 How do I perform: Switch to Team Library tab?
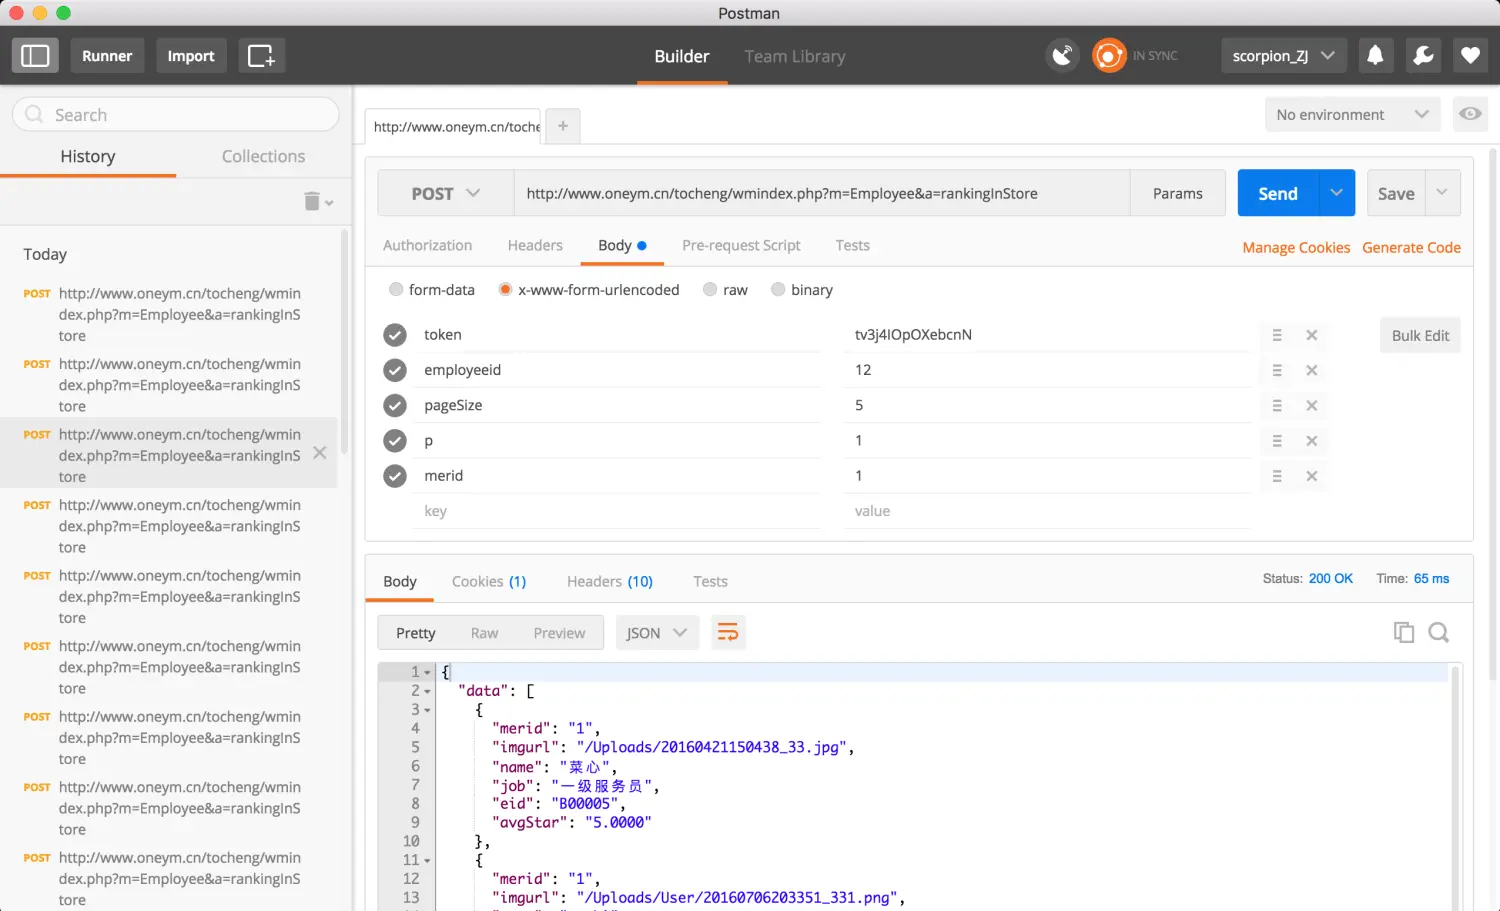[795, 56]
